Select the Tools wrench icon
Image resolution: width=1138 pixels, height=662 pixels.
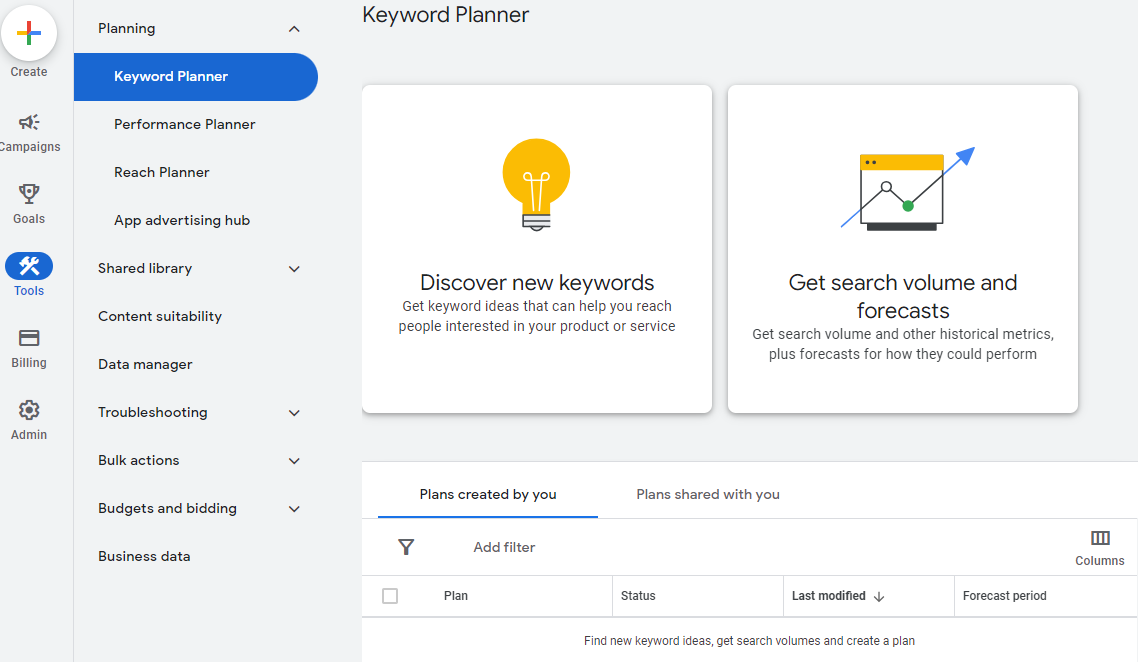(x=29, y=266)
